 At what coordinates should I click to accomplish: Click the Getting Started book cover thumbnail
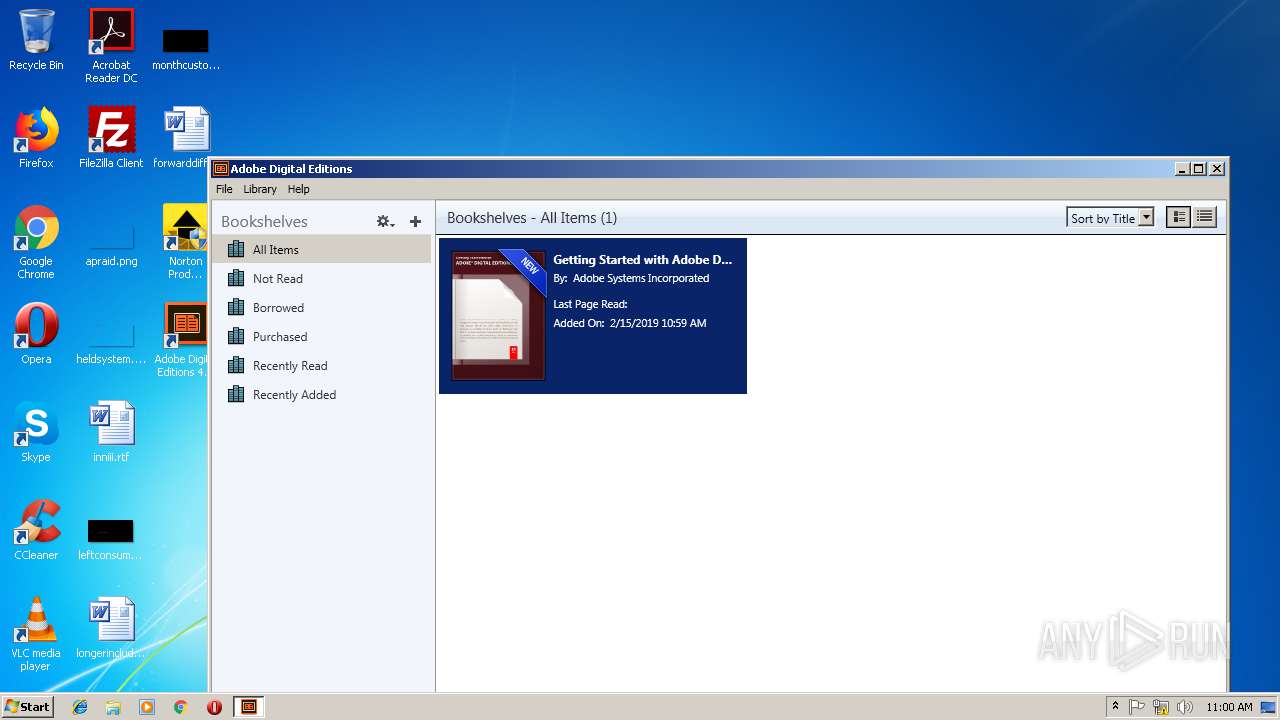tap(498, 315)
